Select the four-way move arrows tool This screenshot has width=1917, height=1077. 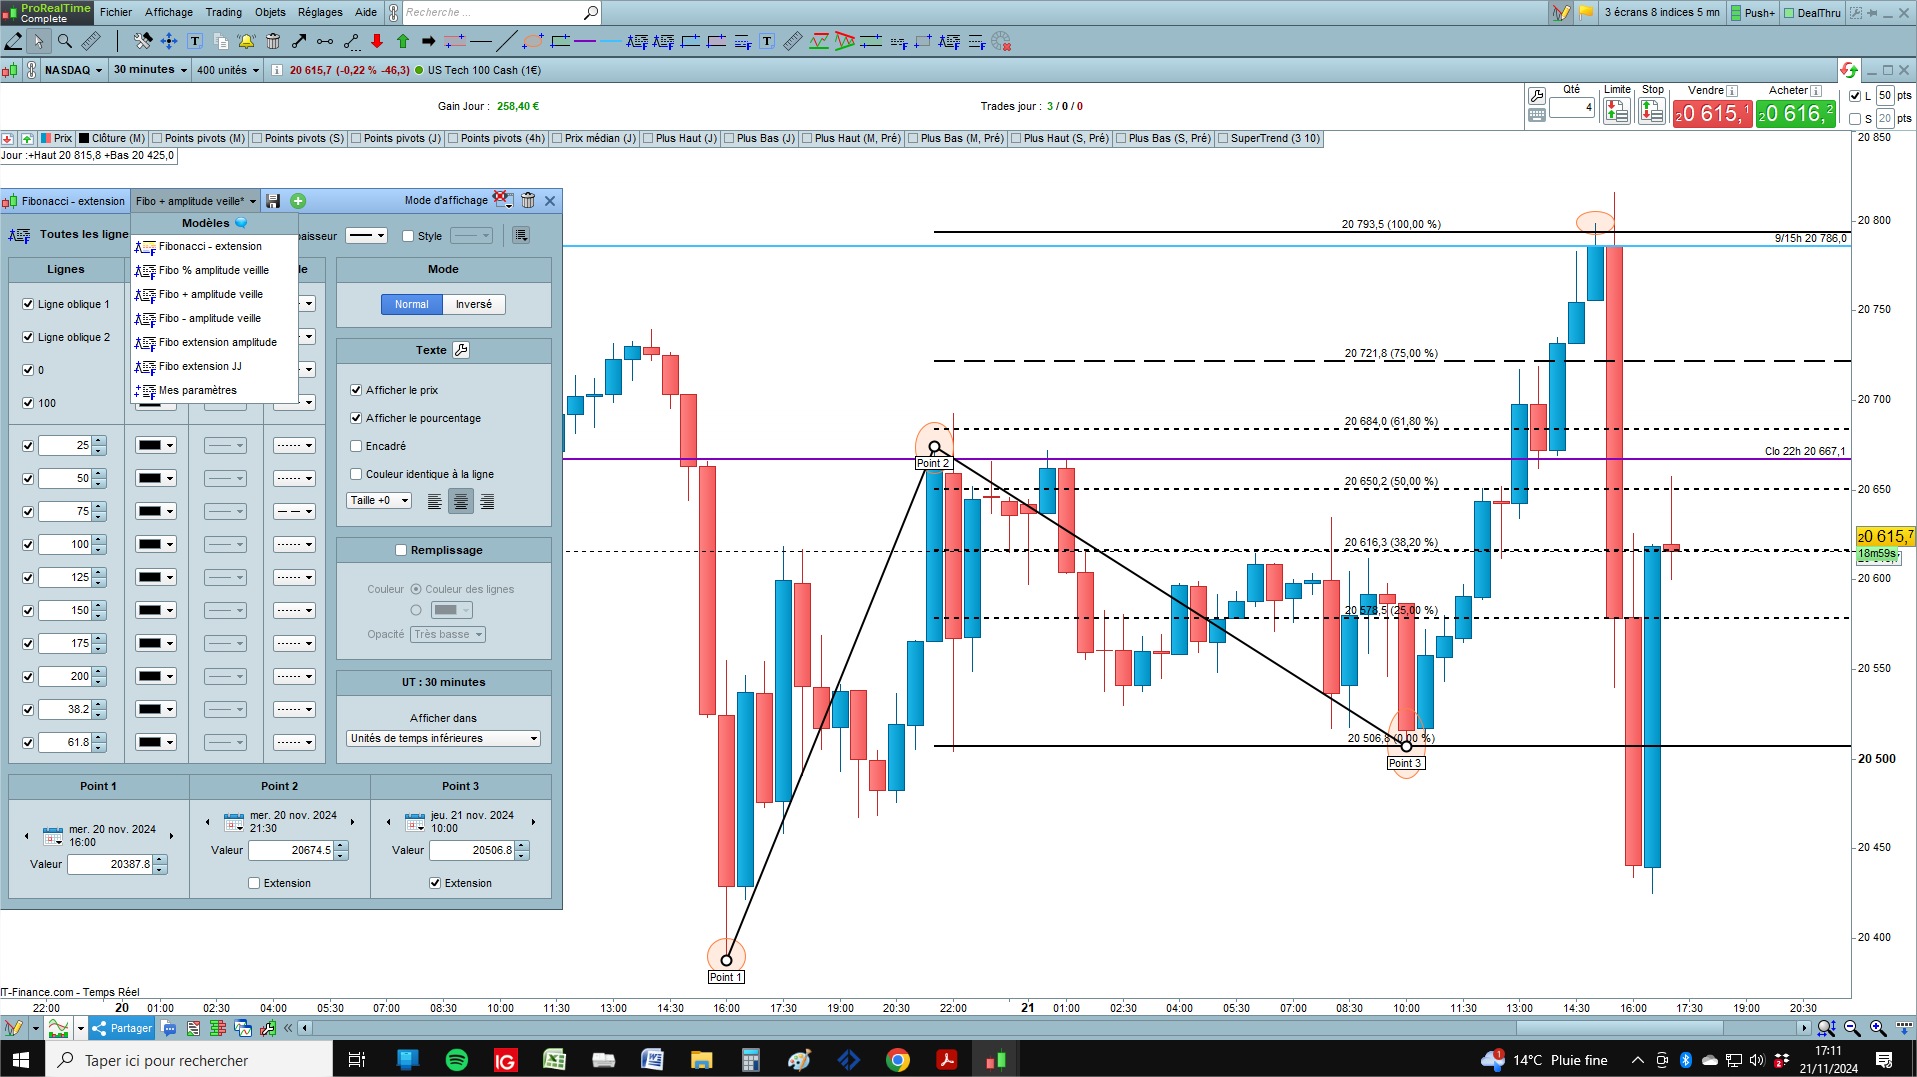pos(169,41)
